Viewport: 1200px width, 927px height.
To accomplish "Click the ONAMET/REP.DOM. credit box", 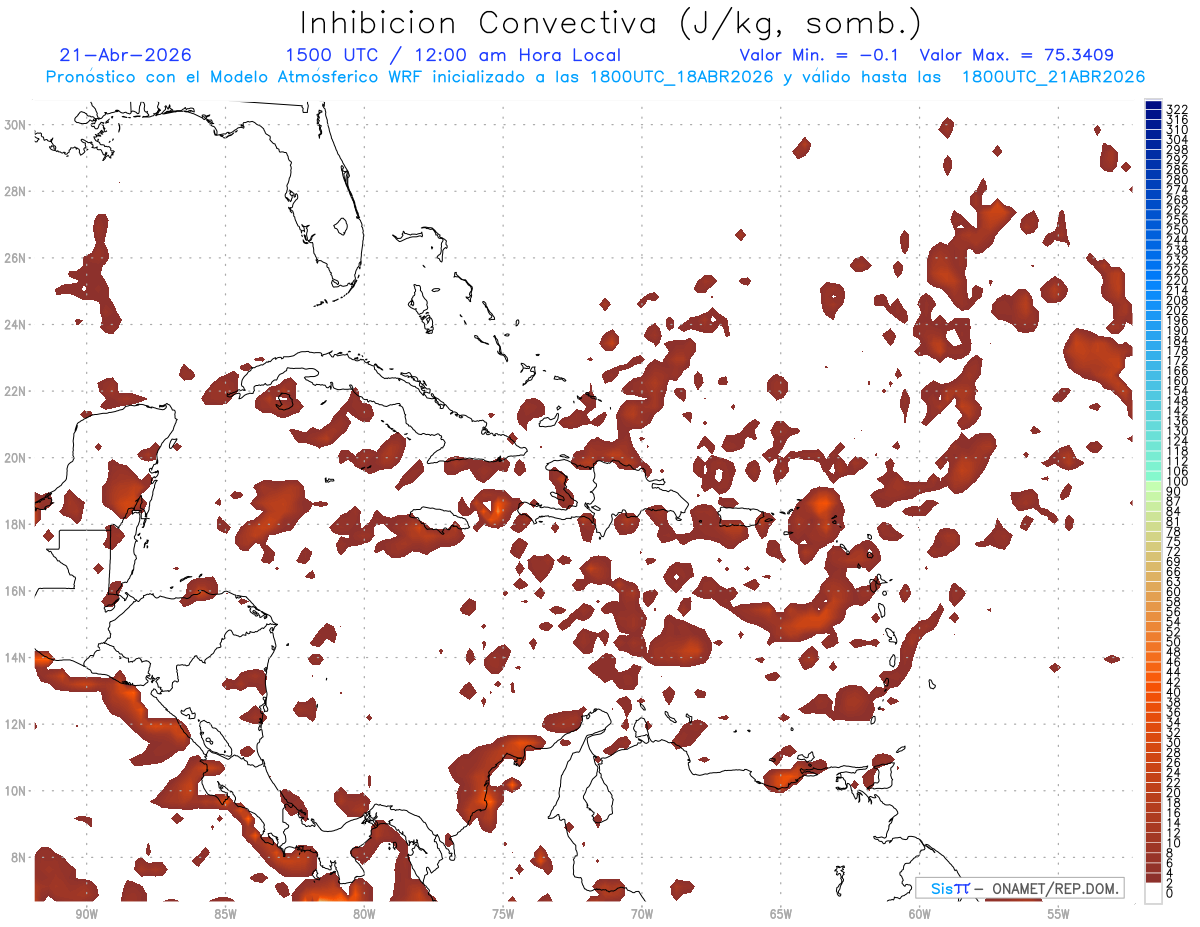I will [1020, 888].
